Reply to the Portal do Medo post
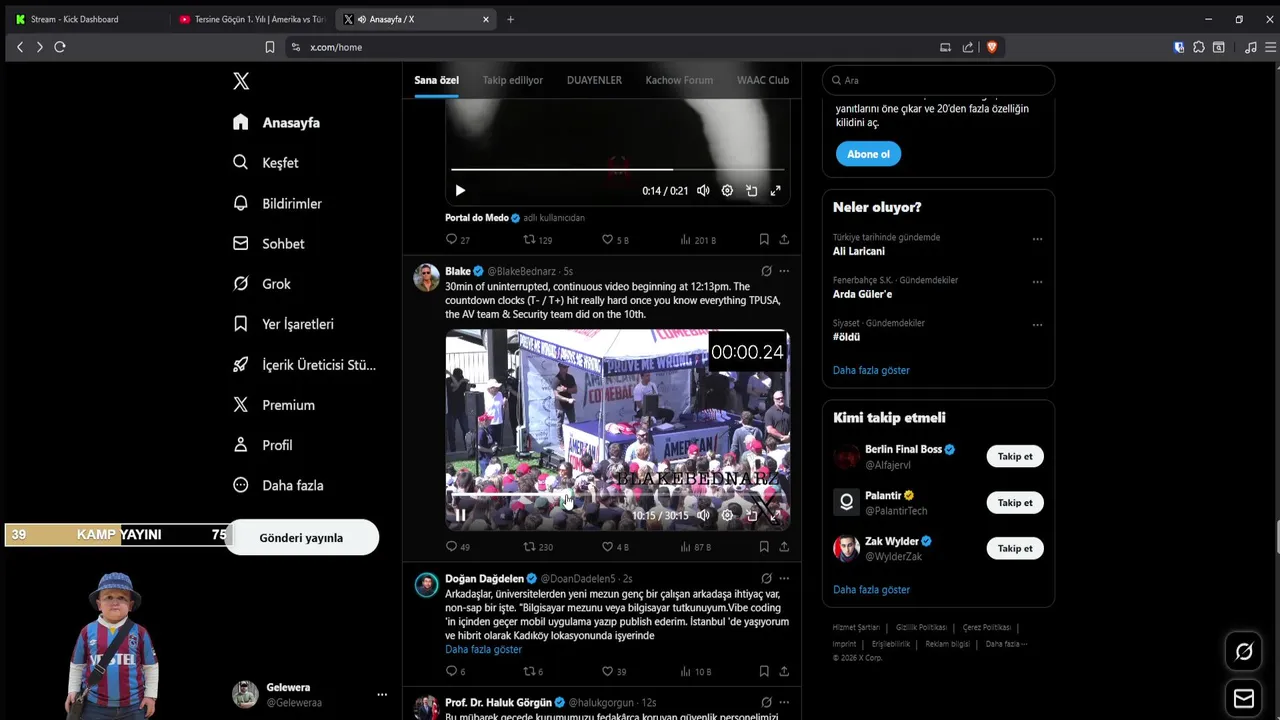 [458, 240]
